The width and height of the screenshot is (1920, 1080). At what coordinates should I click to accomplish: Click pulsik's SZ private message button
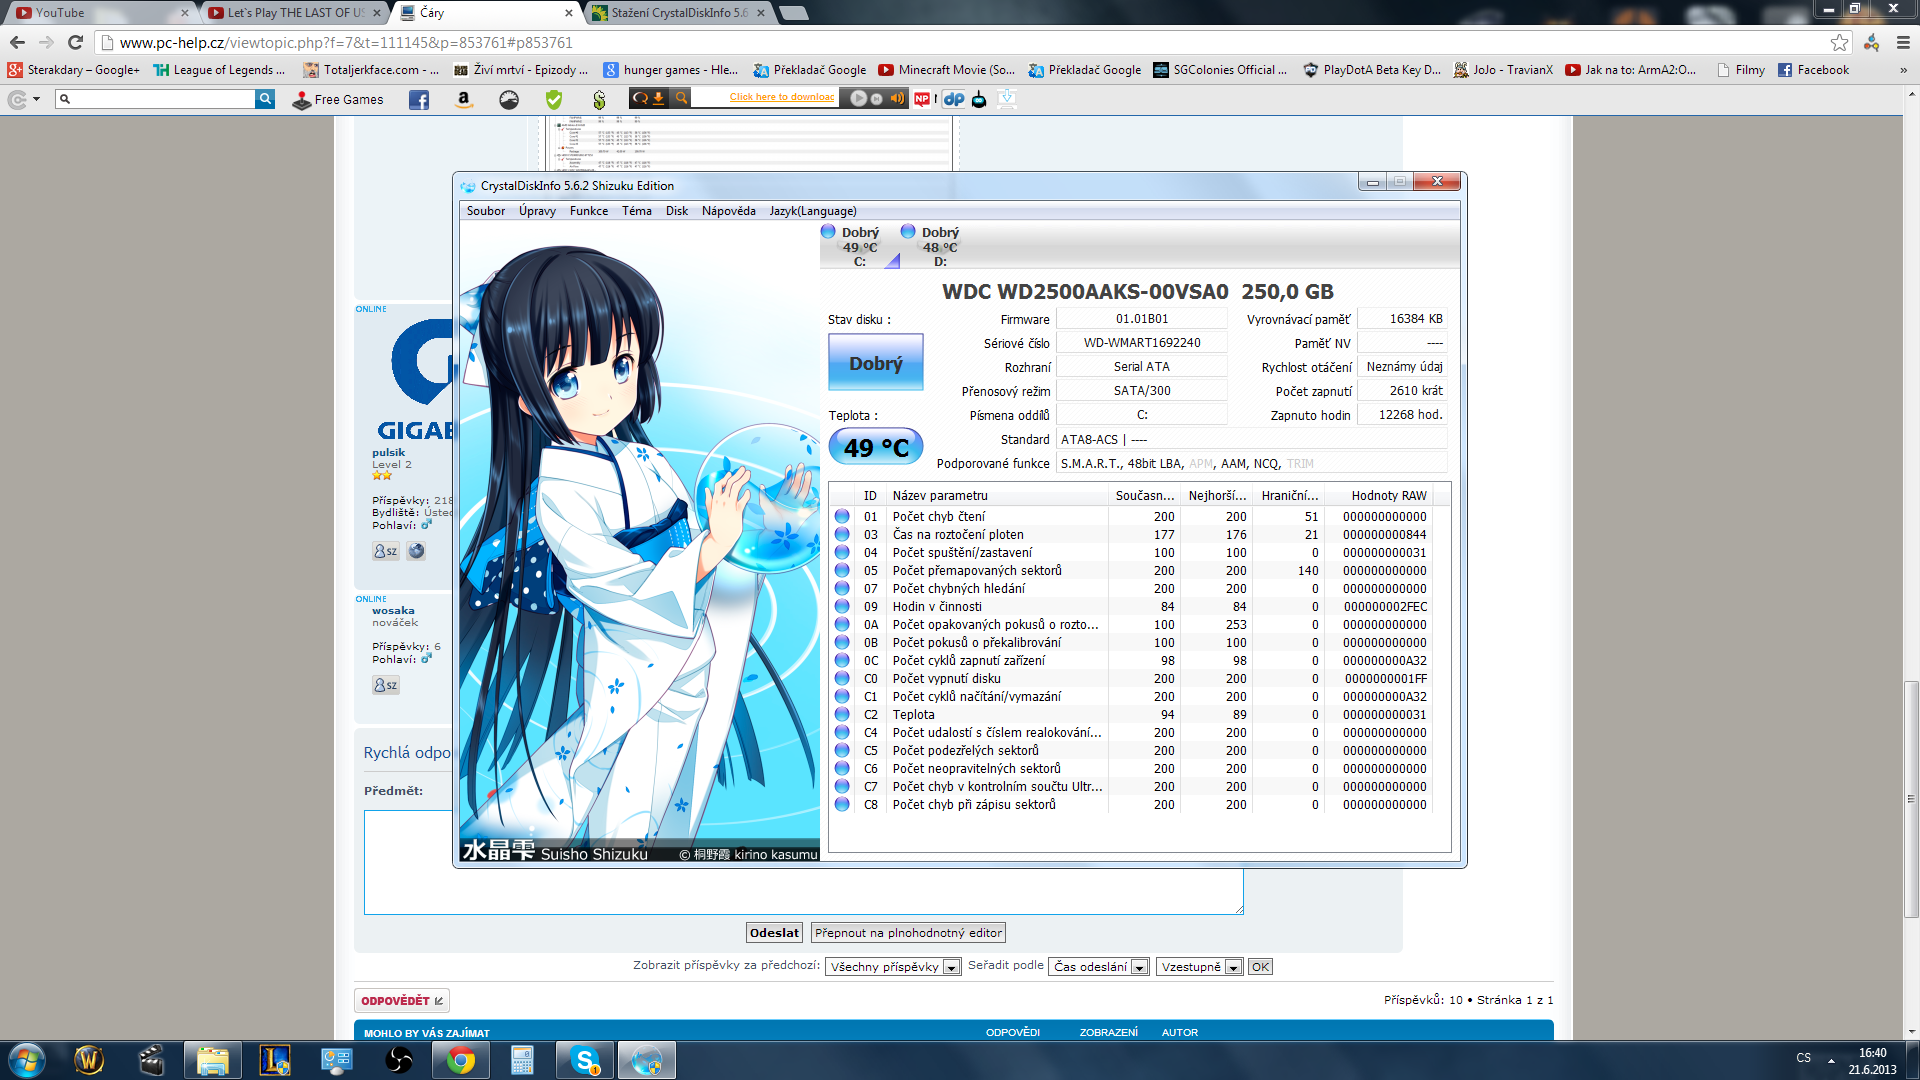[x=386, y=551]
